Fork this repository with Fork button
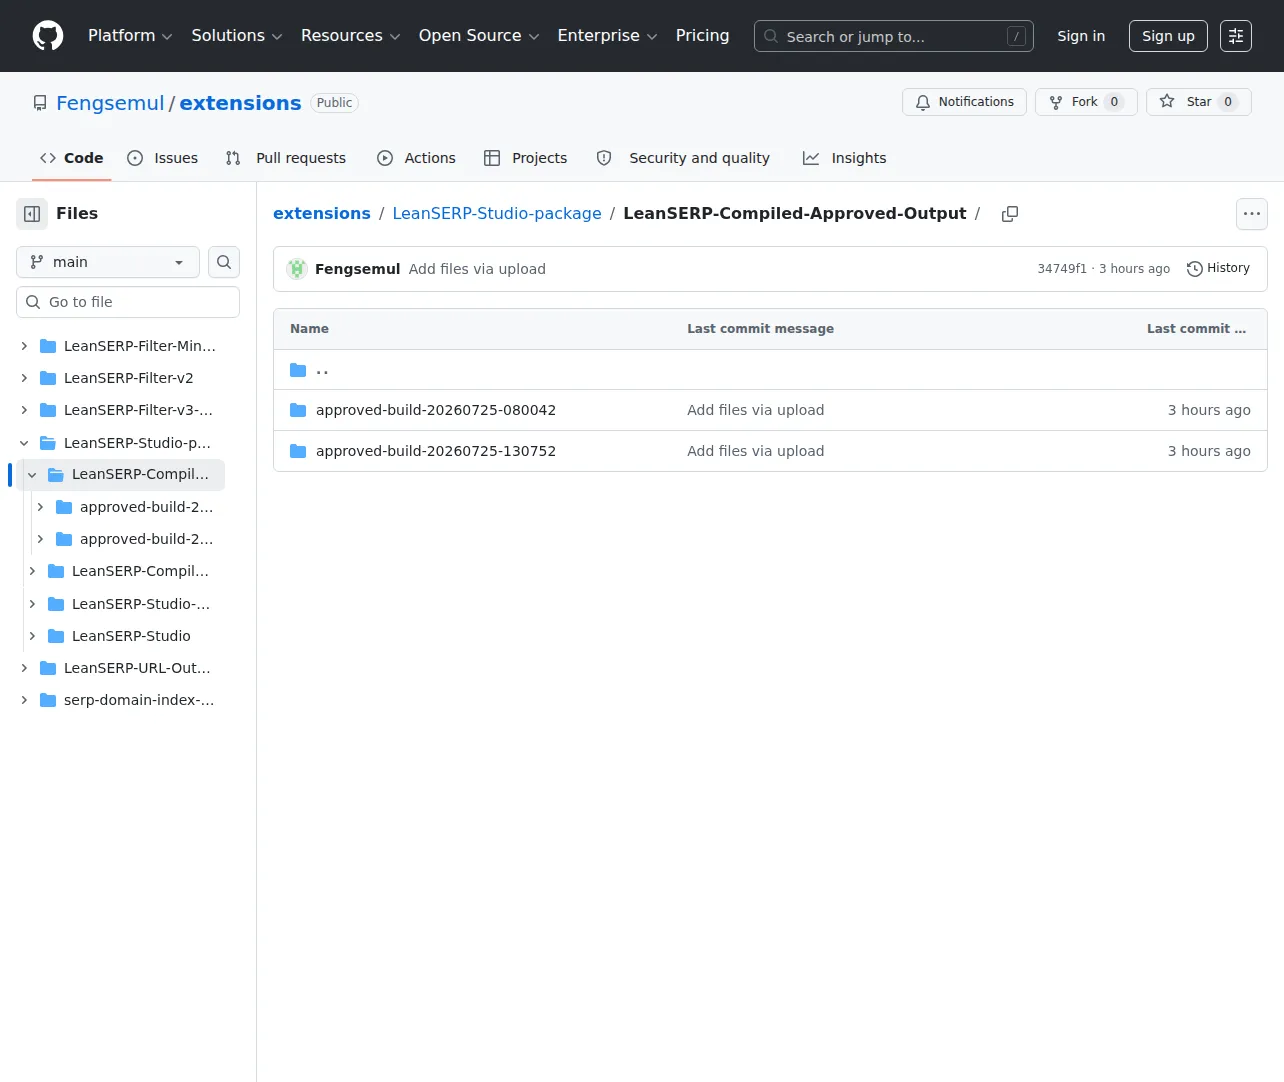 click(x=1086, y=102)
